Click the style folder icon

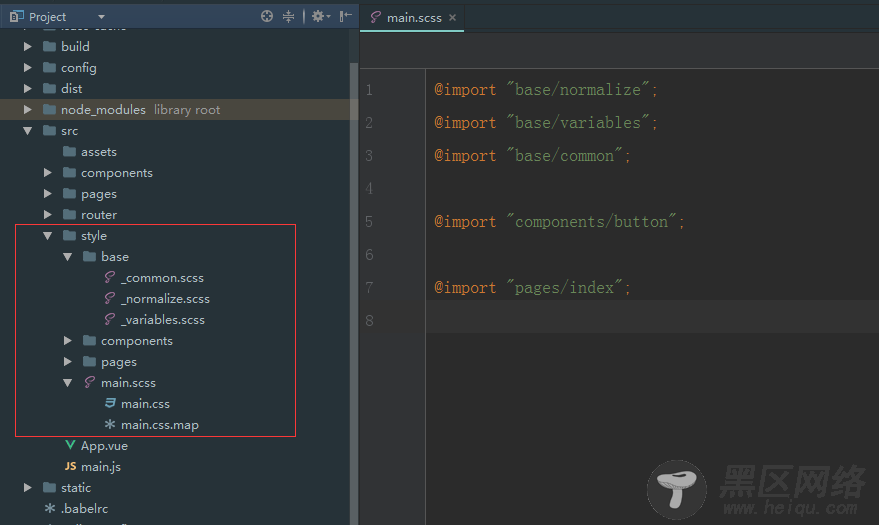pos(70,235)
